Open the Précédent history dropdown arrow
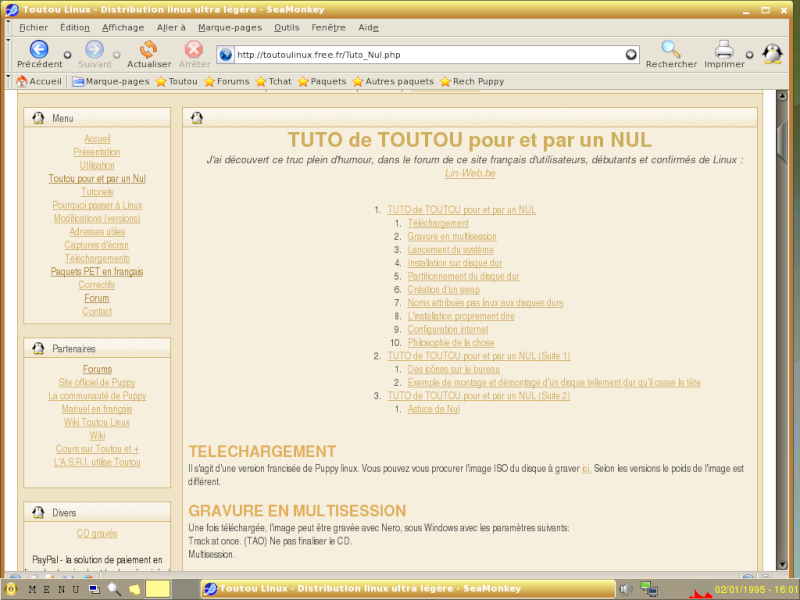 click(x=67, y=55)
